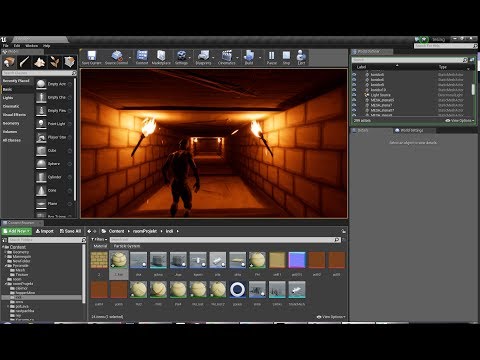
Task: Click the World Outliner vertical scrollbar
Action: pos(473,89)
